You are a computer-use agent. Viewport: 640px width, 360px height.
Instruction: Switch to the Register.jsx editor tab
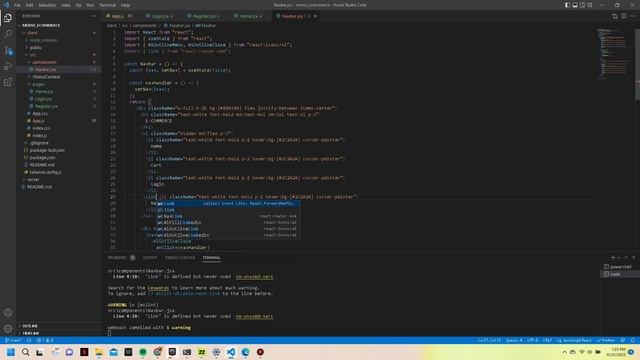[x=203, y=16]
